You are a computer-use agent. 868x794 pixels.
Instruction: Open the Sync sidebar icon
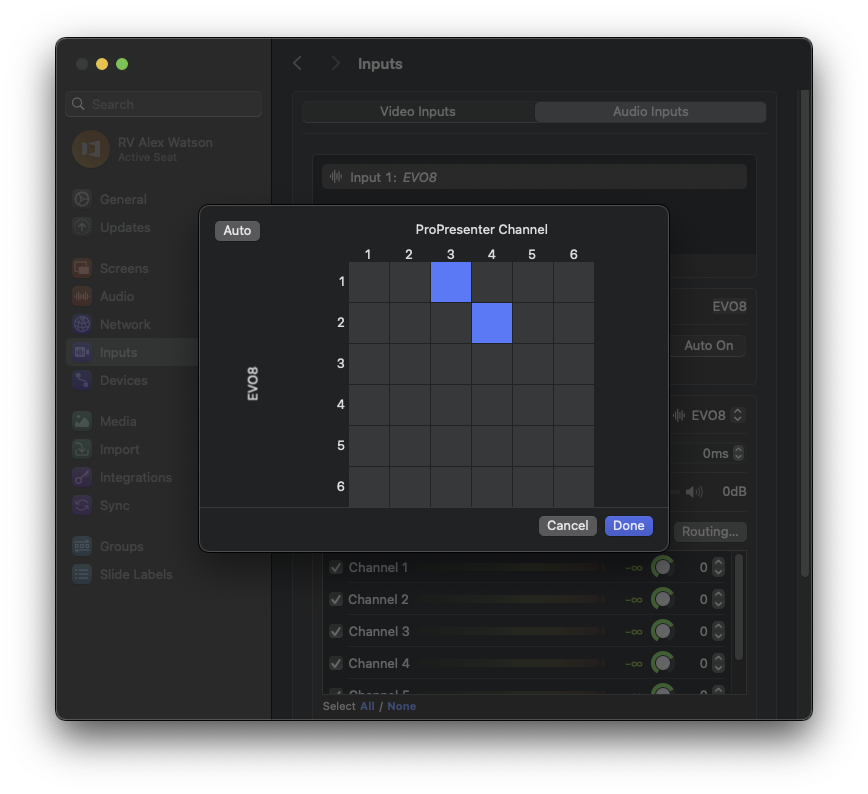(x=82, y=505)
